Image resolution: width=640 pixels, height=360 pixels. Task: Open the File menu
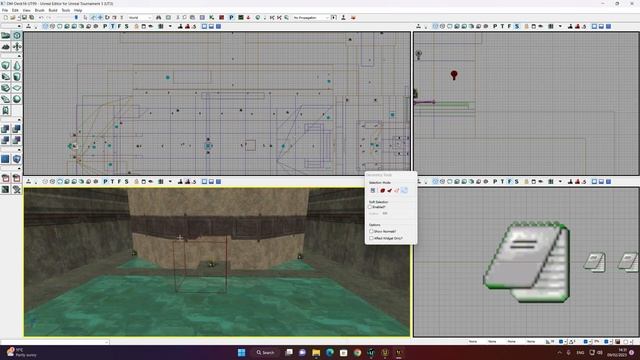[x=5, y=10]
